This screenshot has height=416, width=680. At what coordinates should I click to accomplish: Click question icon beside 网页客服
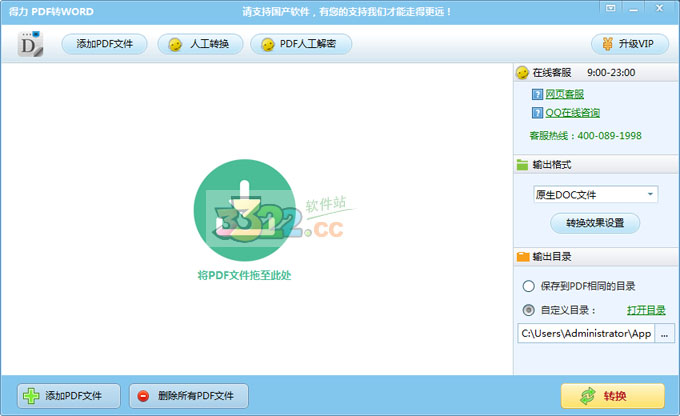pos(537,94)
